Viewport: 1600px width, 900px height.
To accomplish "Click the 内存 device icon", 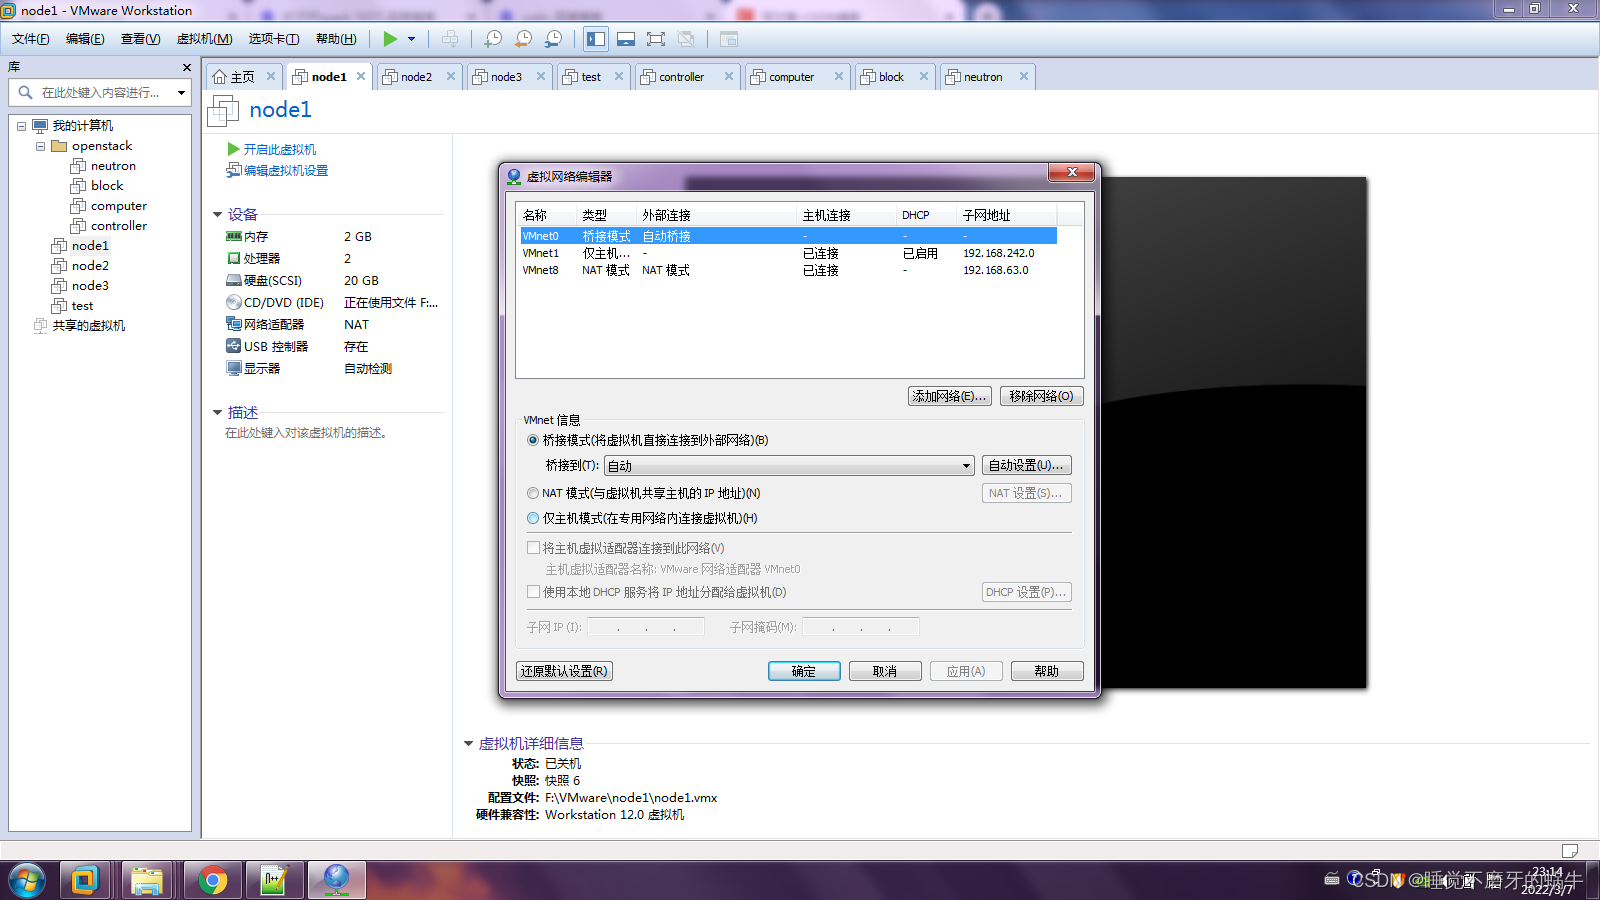I will 234,237.
